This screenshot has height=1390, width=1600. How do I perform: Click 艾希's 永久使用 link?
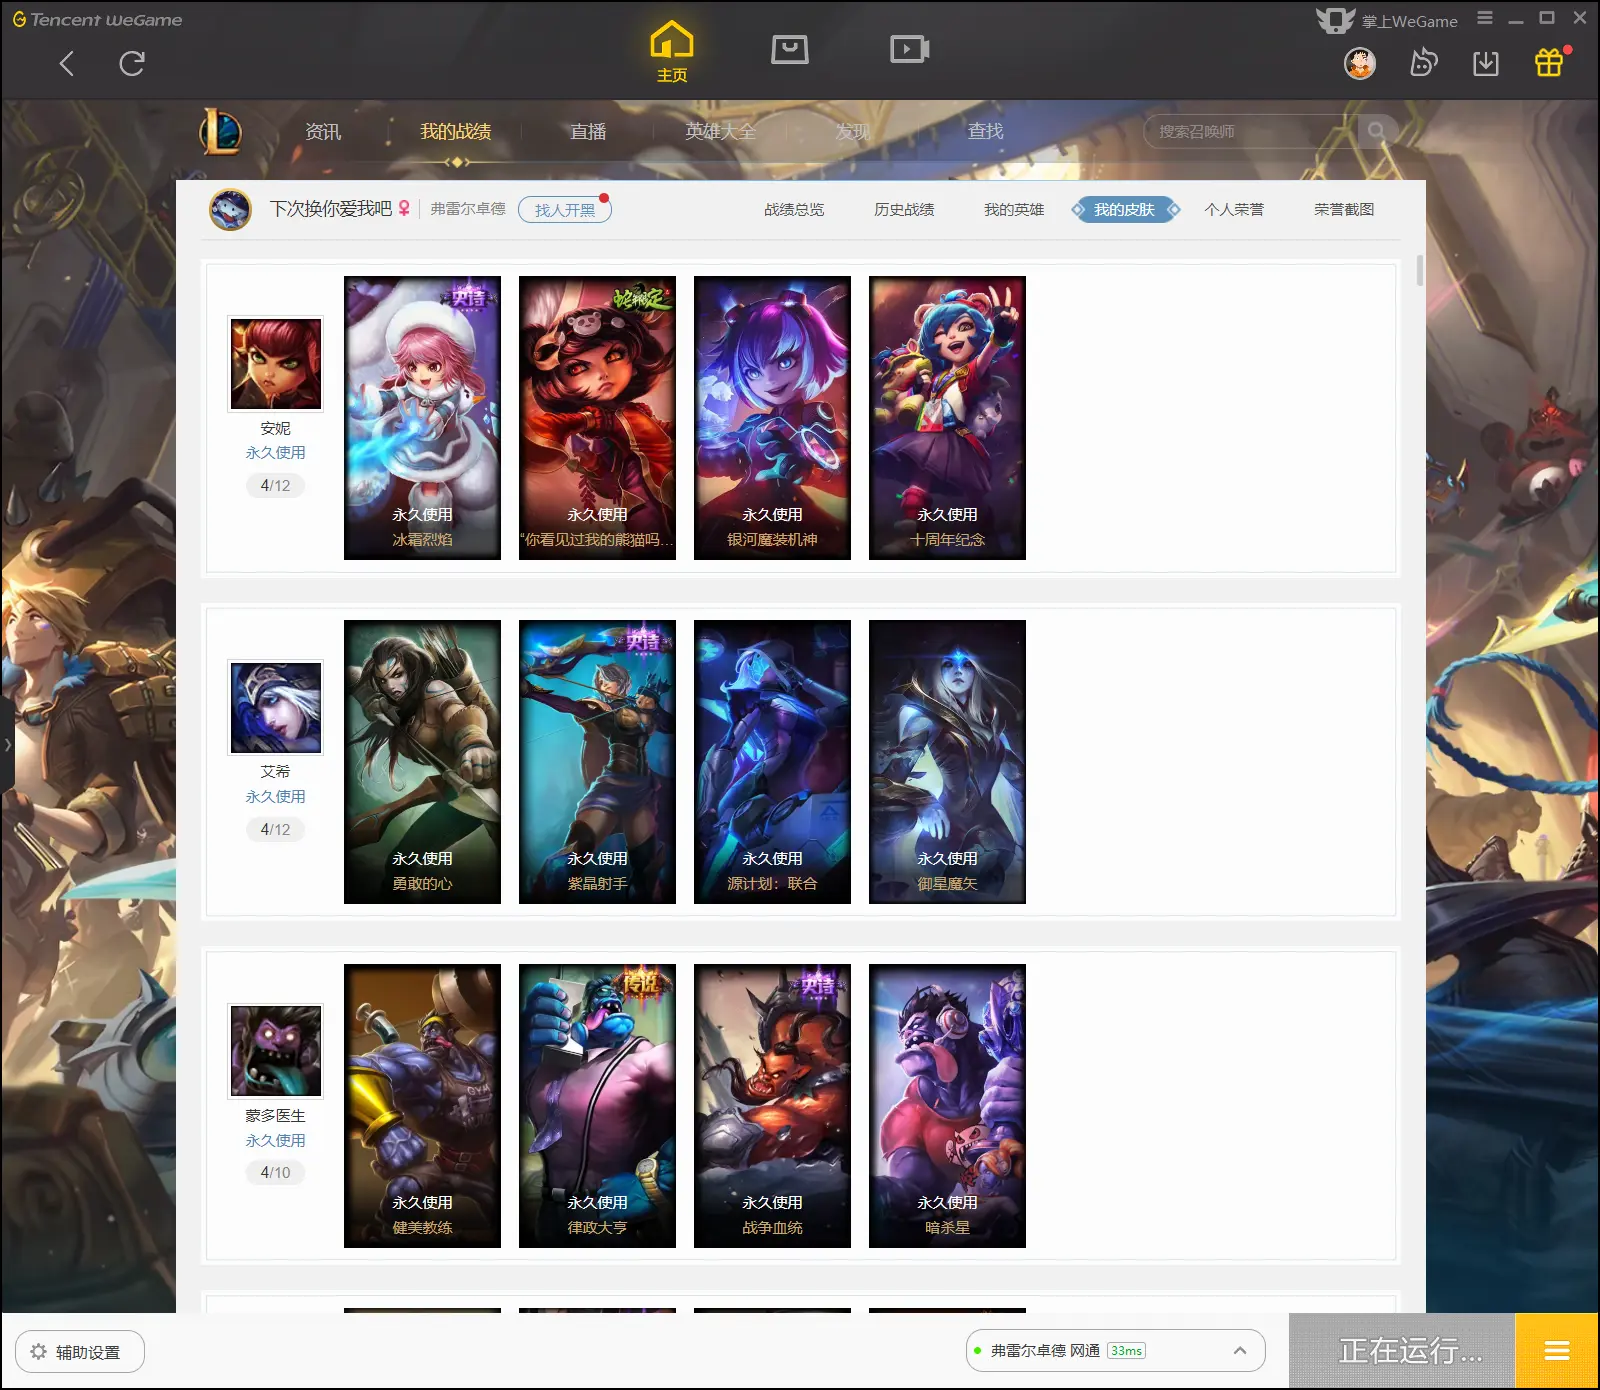click(x=276, y=797)
